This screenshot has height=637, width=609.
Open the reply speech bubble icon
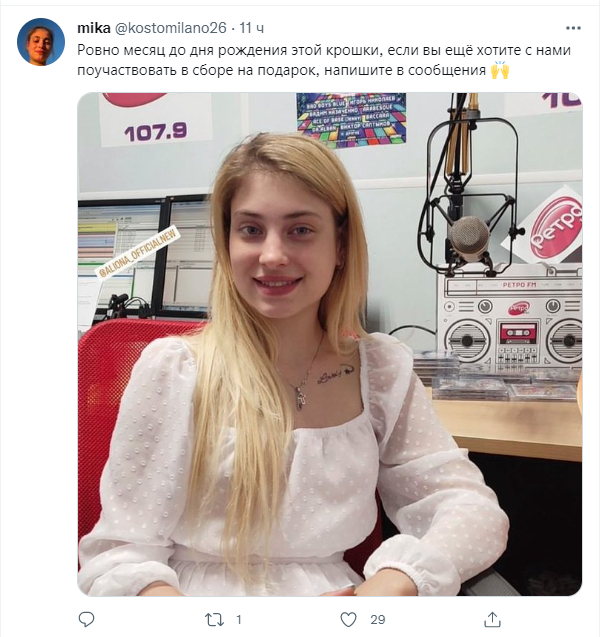point(86,619)
